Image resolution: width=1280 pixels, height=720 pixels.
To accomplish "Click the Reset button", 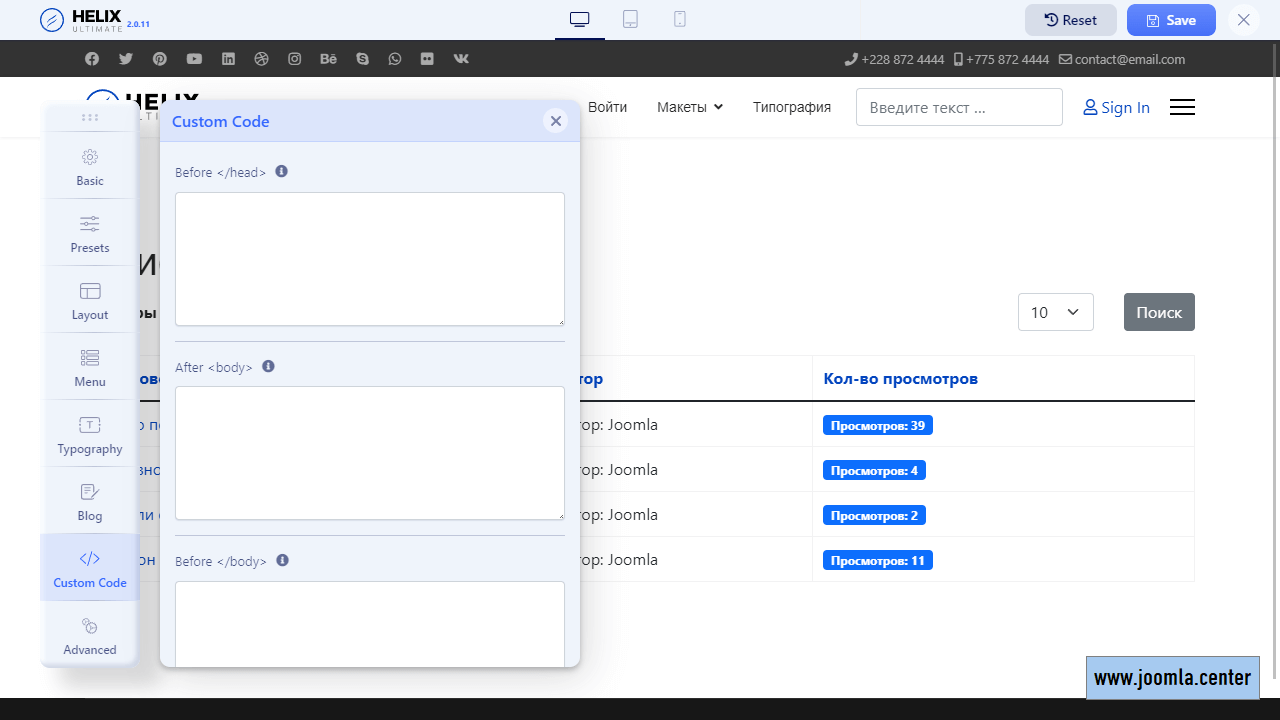I will (x=1070, y=20).
